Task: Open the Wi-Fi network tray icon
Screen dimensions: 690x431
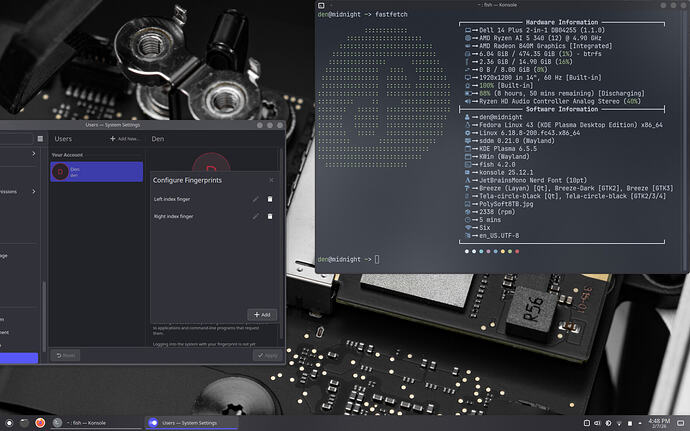Action: point(619,423)
